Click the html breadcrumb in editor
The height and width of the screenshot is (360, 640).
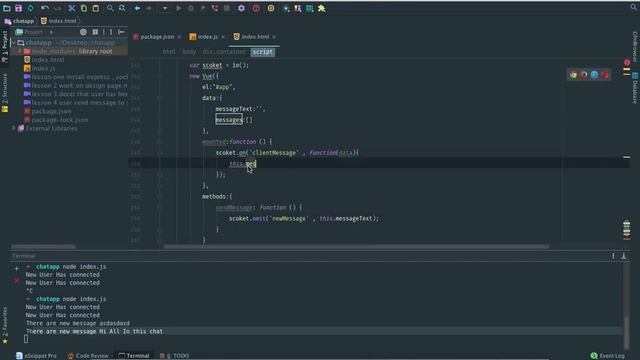point(169,52)
